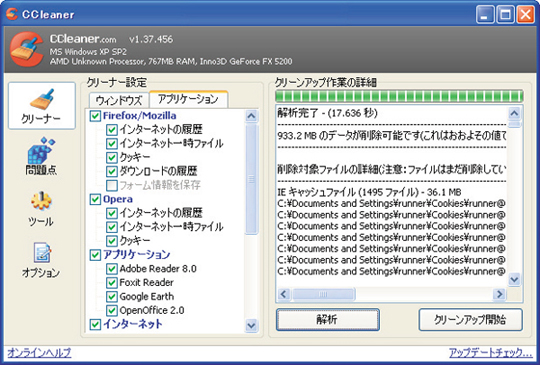
Task: Switch to the ウィンドウズ tab
Action: point(119,100)
